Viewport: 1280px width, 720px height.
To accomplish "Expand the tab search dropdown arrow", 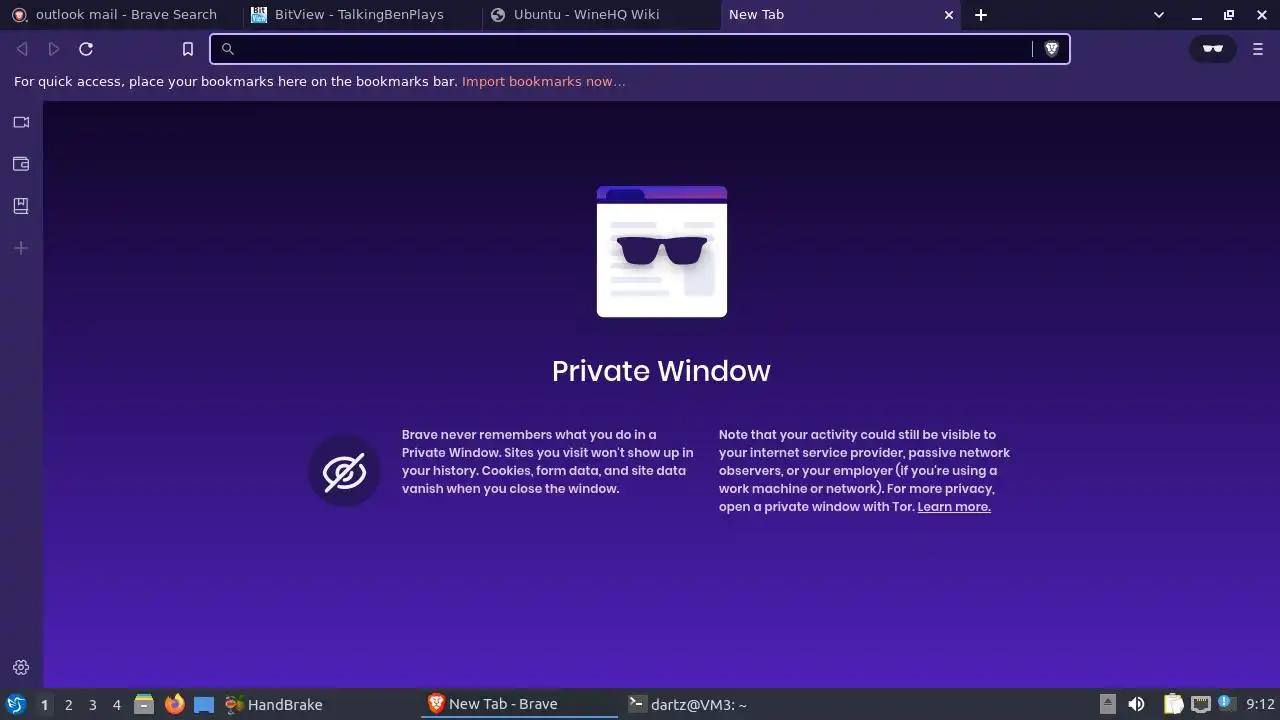I will point(1159,15).
